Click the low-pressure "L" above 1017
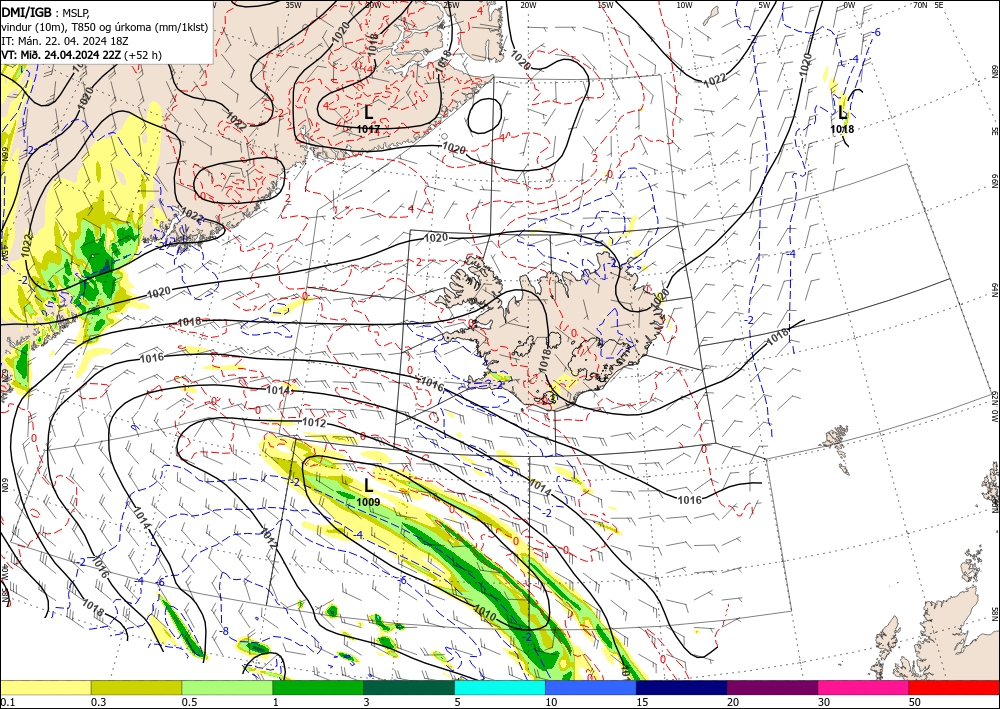 (368, 113)
